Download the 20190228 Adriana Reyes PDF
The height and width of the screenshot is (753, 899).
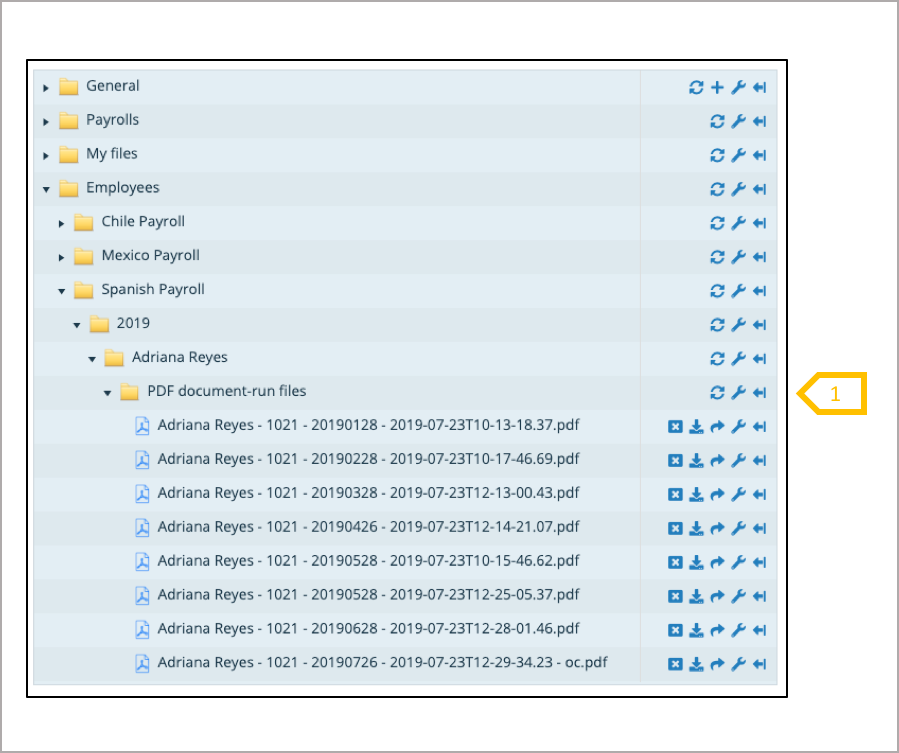[696, 461]
